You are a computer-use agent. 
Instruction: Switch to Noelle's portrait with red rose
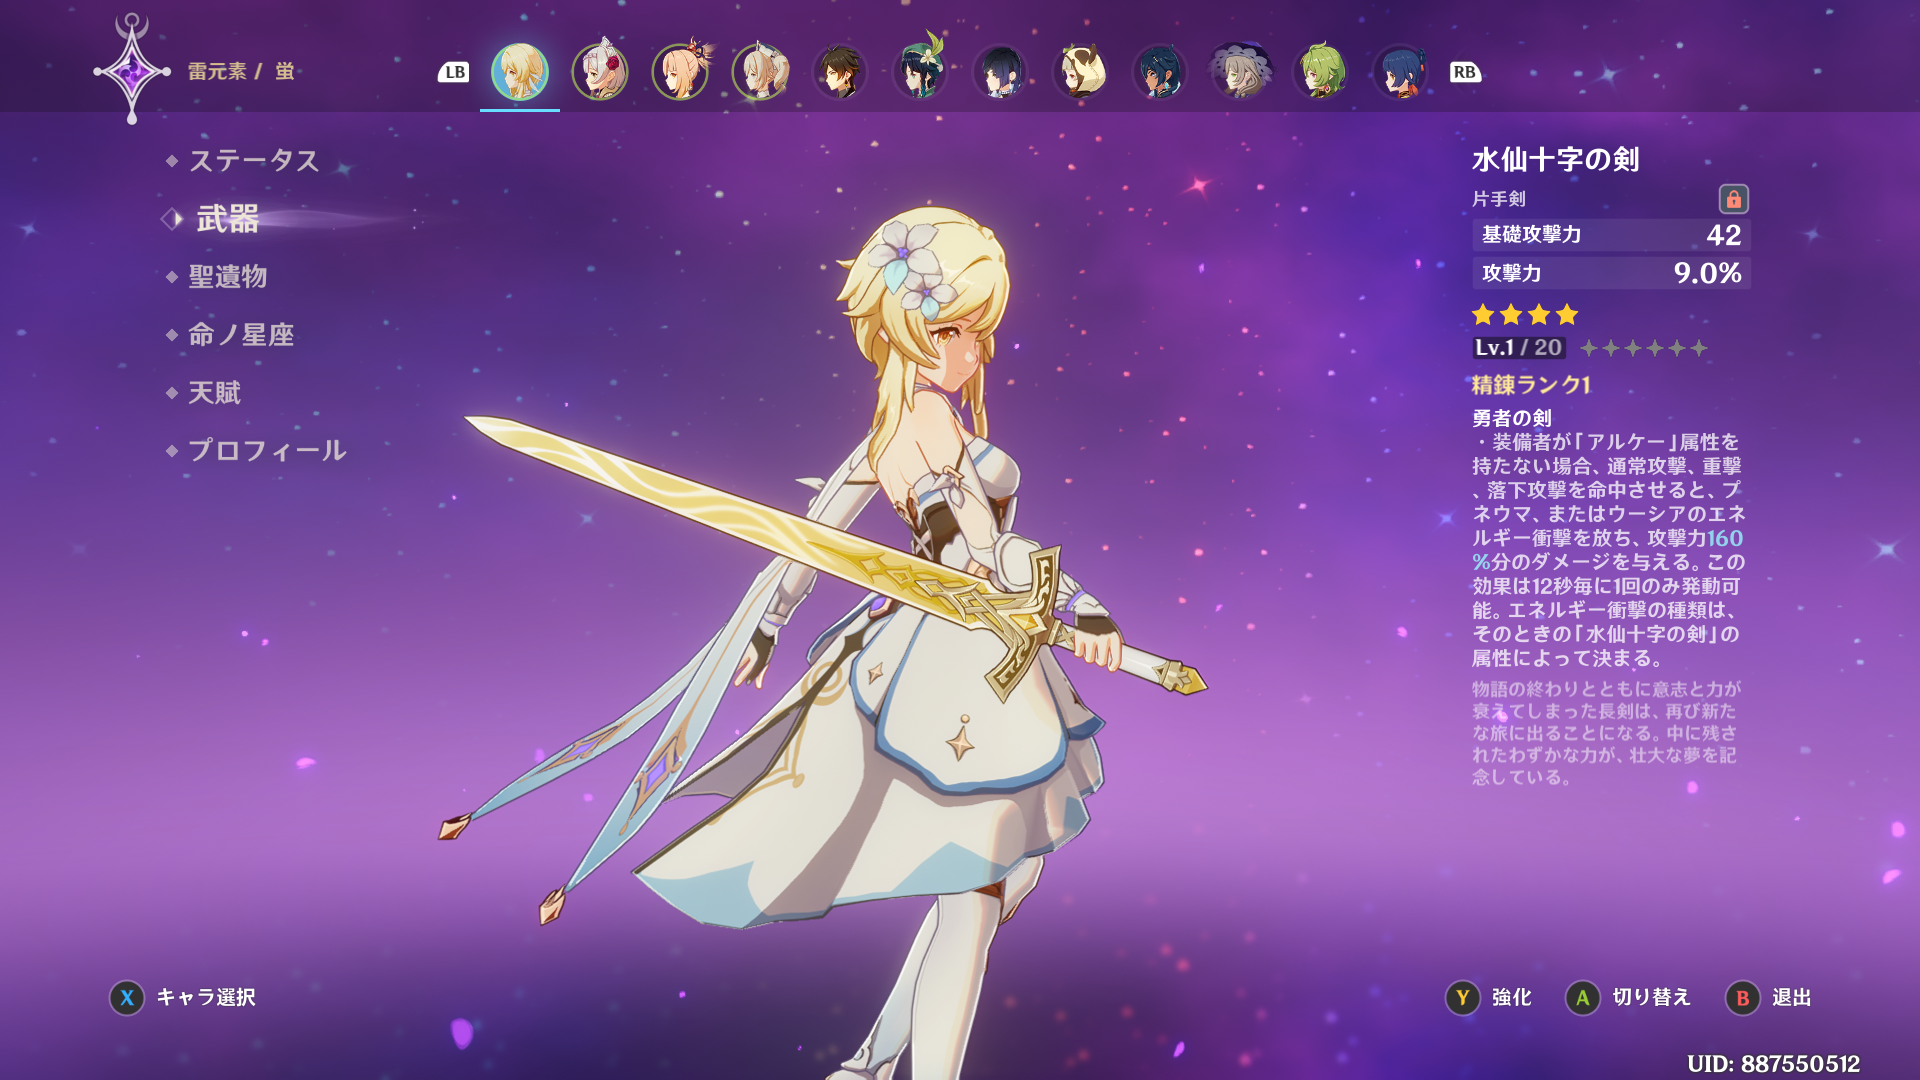point(600,72)
